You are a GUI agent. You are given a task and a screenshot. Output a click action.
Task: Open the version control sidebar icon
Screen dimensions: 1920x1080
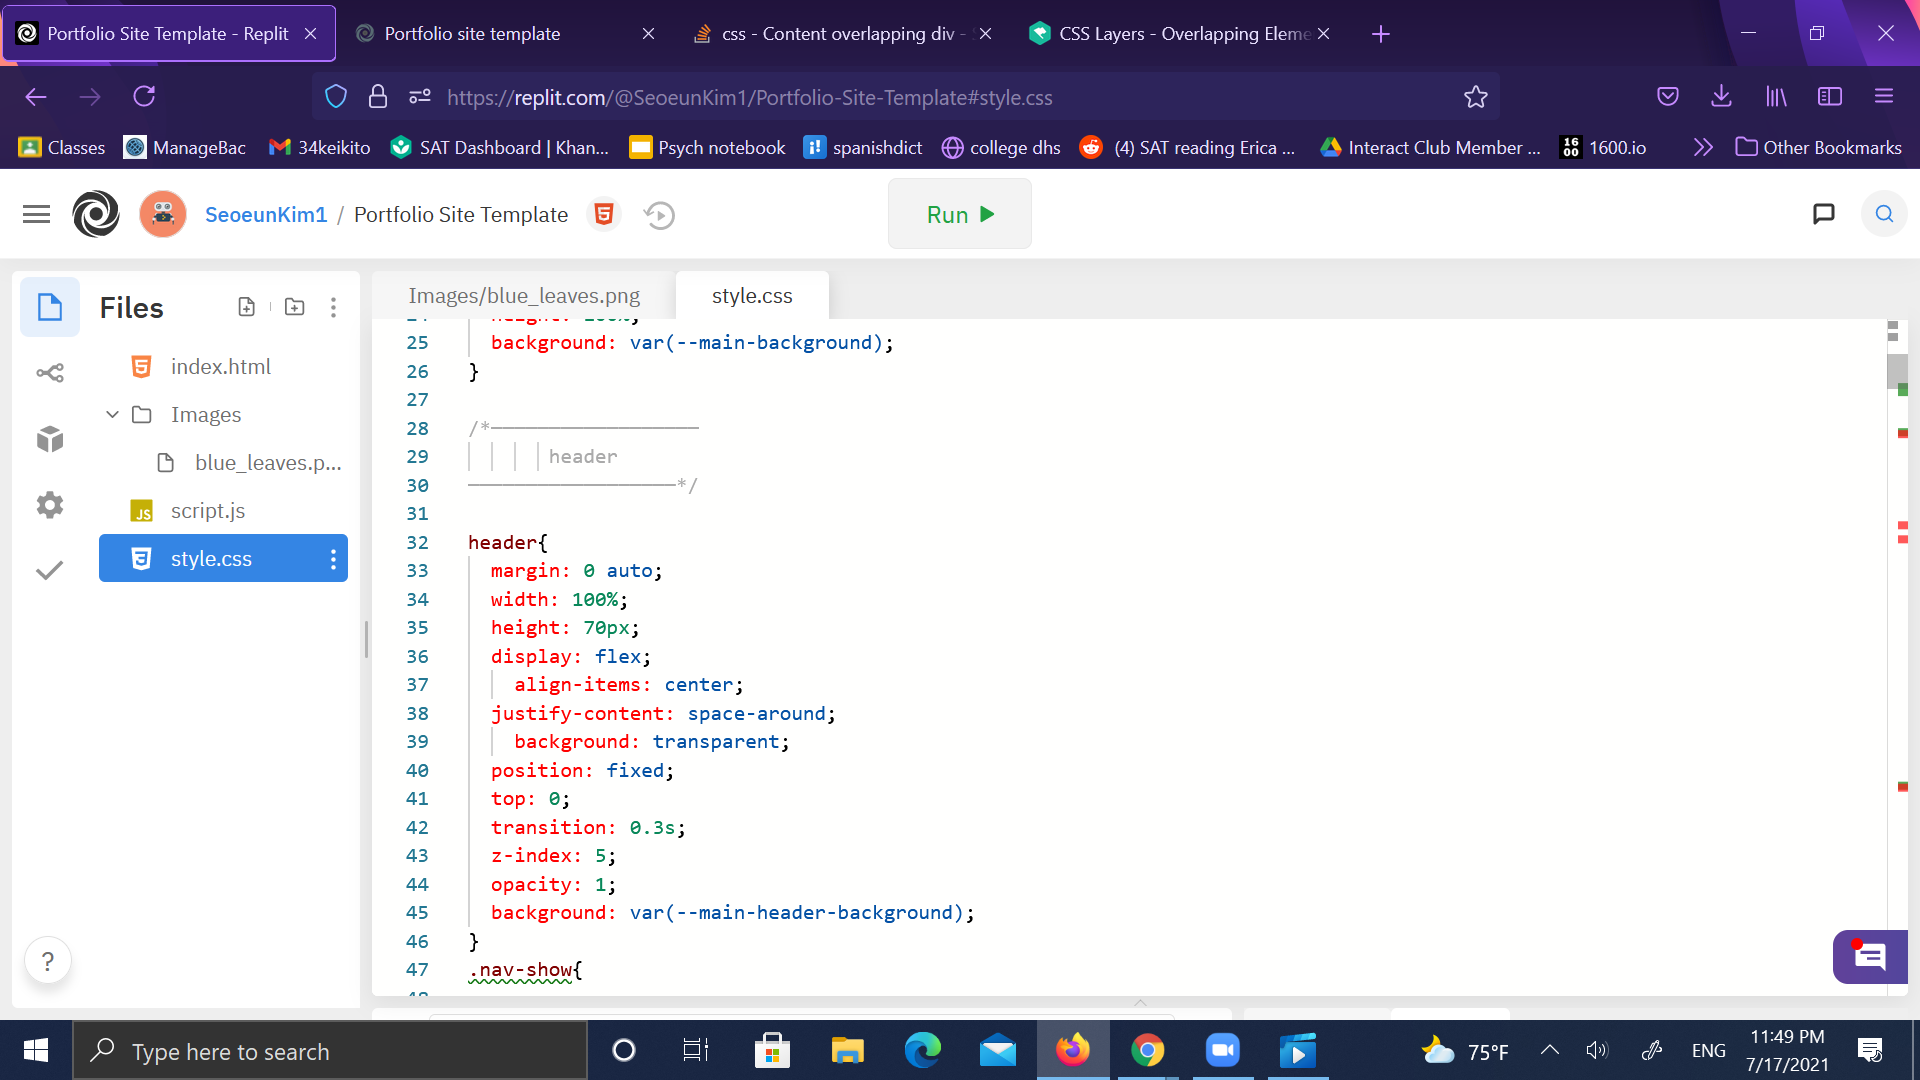click(50, 373)
